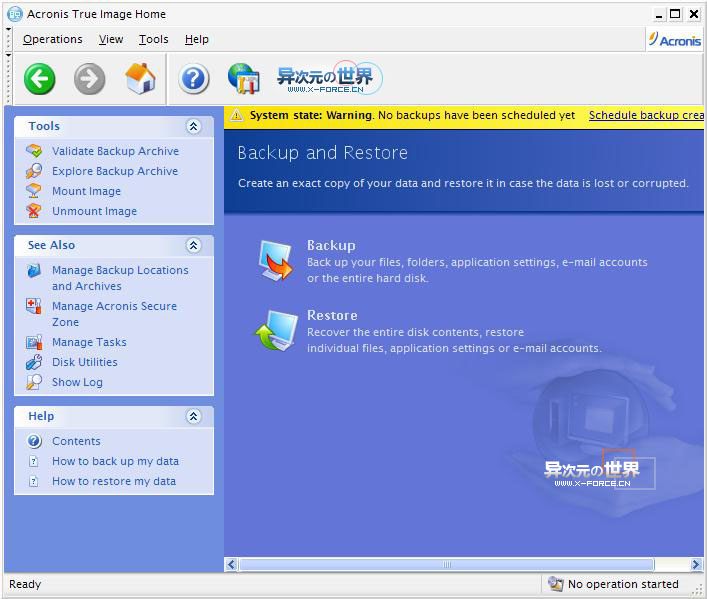Open the Tools menu in menu bar

coord(154,39)
